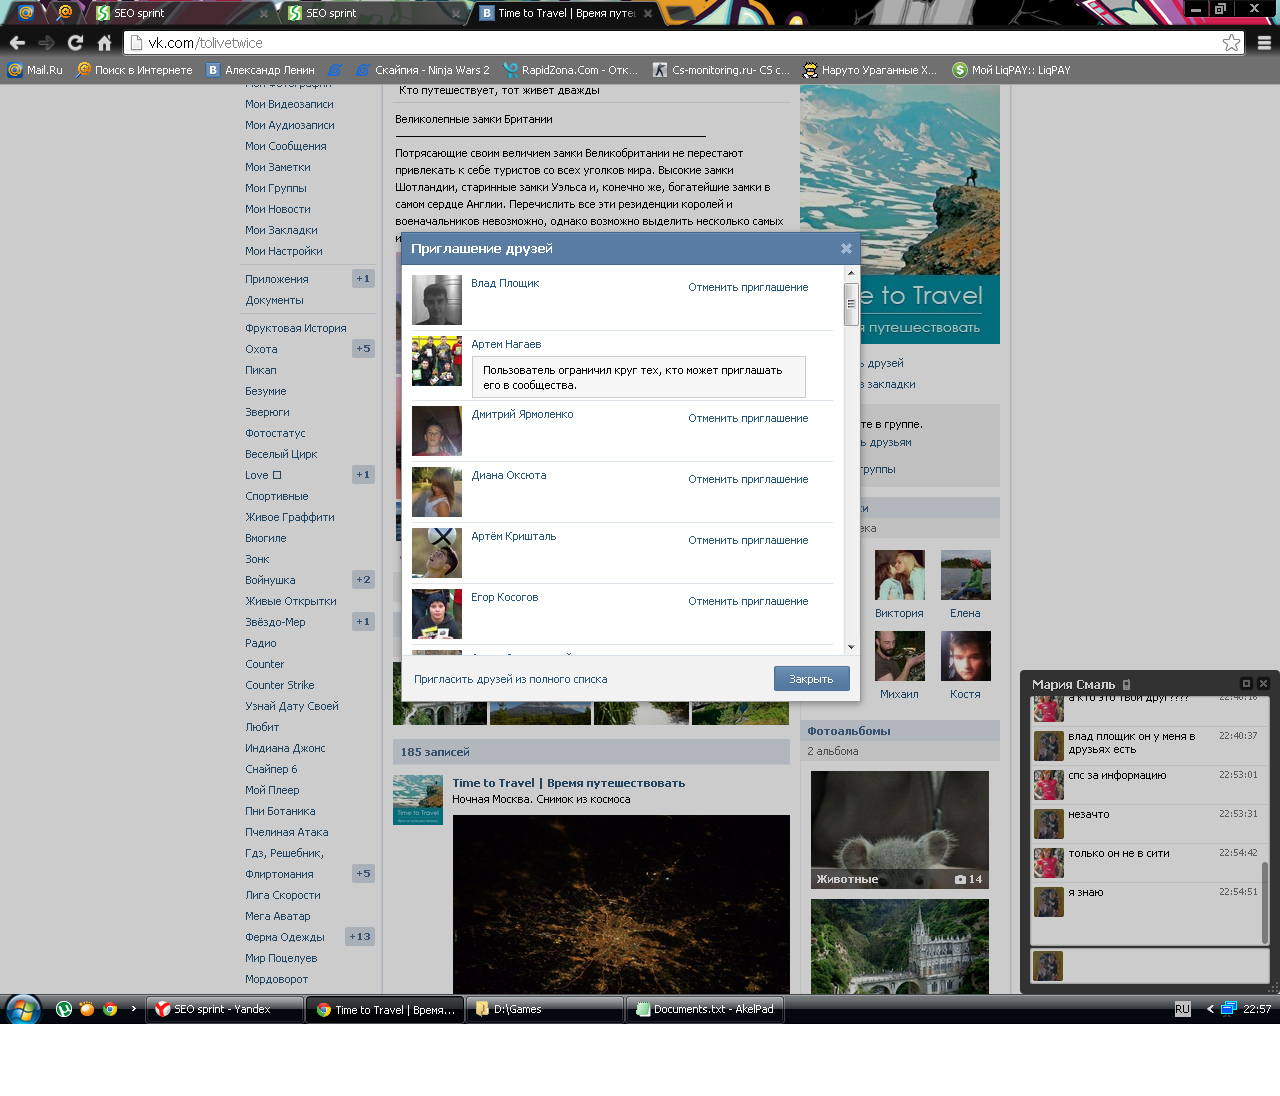1280x1096 pixels.
Task: Open Приложения in the sidebar
Action: 277,279
